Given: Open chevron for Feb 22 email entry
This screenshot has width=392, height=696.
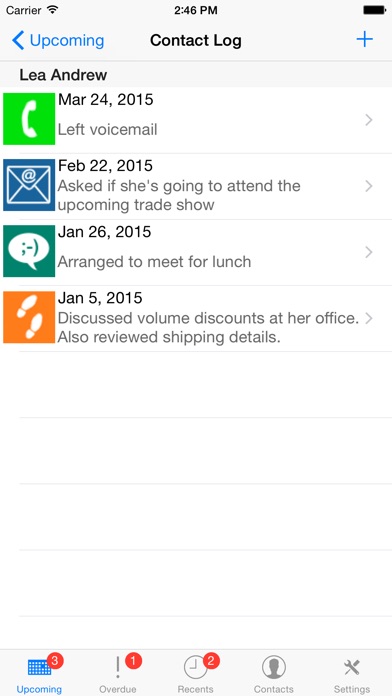Looking at the screenshot, I should pyautogui.click(x=368, y=186).
